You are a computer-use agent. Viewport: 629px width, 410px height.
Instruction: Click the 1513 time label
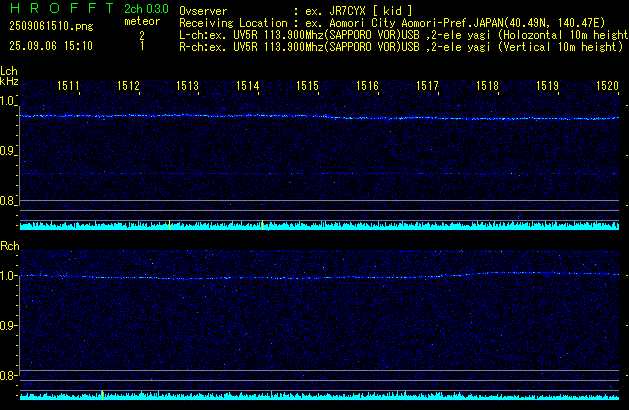(188, 86)
